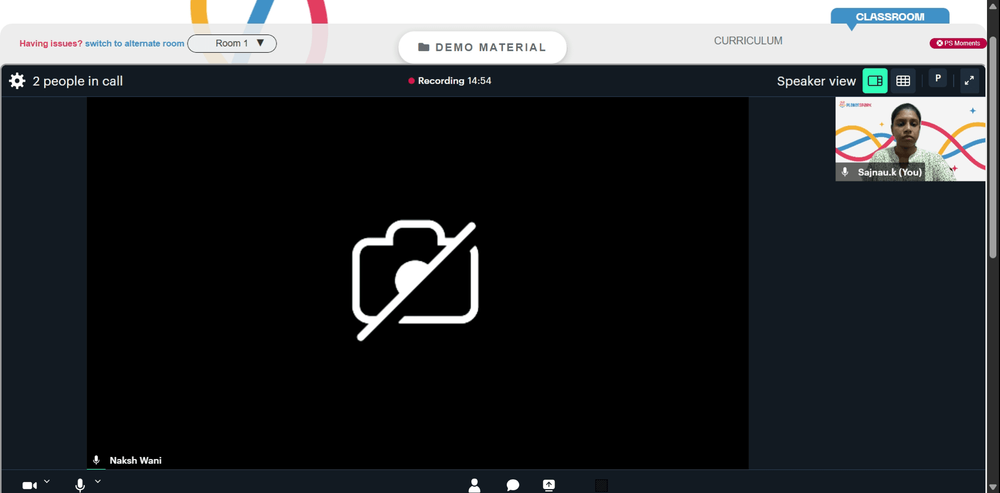The image size is (1000, 493).
Task: Click the P button in call header
Action: [938, 78]
